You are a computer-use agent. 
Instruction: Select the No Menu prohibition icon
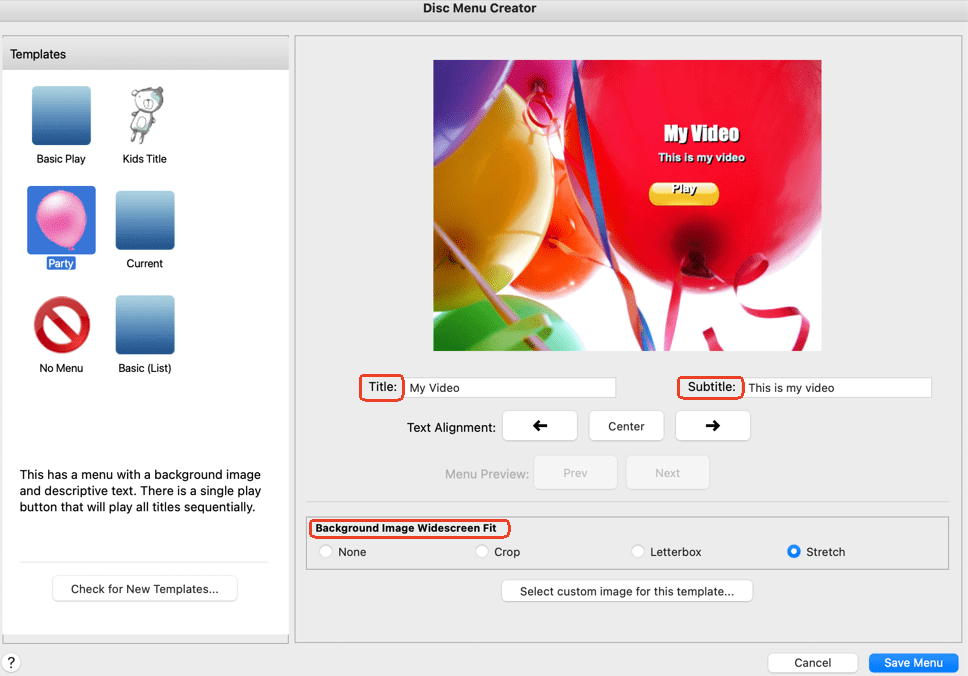[61, 325]
